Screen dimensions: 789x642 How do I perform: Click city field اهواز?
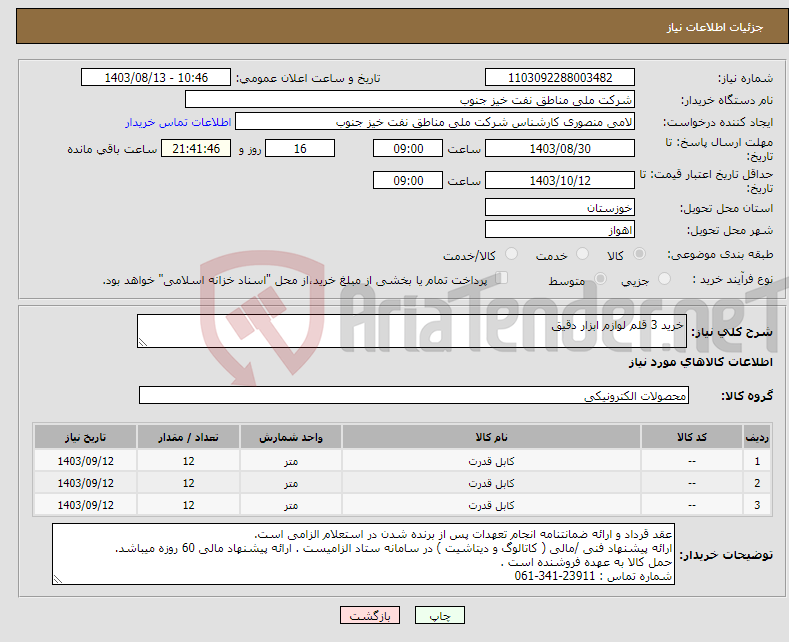tap(560, 229)
